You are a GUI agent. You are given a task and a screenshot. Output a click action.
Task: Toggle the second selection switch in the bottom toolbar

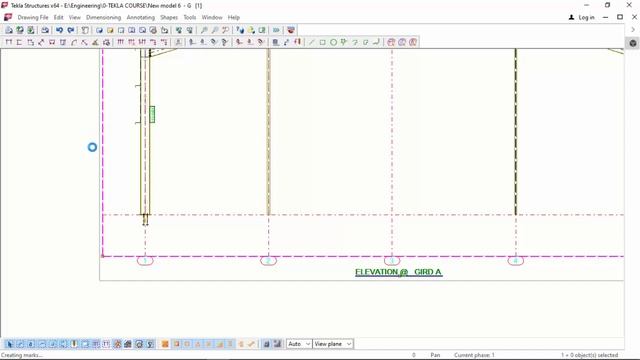[x=20, y=344]
